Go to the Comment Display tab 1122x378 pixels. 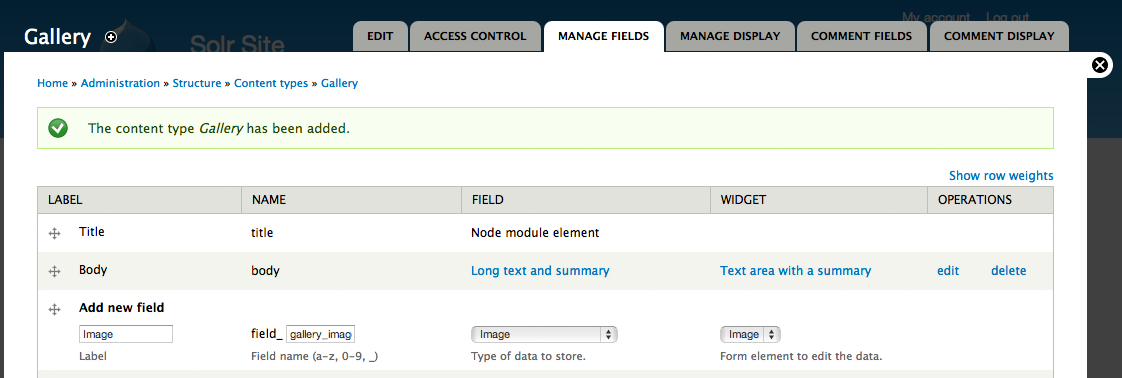tap(999, 36)
